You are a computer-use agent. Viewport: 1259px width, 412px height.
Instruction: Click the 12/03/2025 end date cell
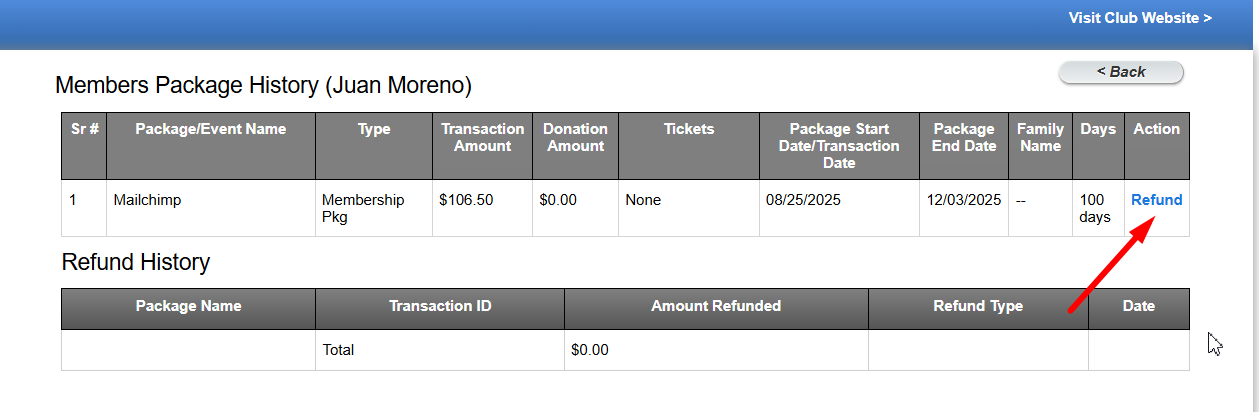[x=964, y=200]
